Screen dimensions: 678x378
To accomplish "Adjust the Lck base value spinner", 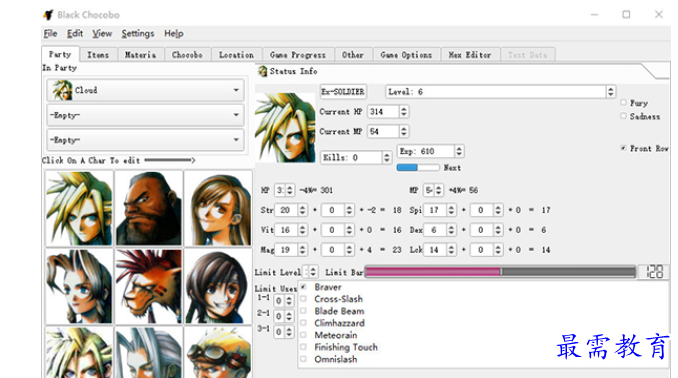I will pyautogui.click(x=451, y=250).
